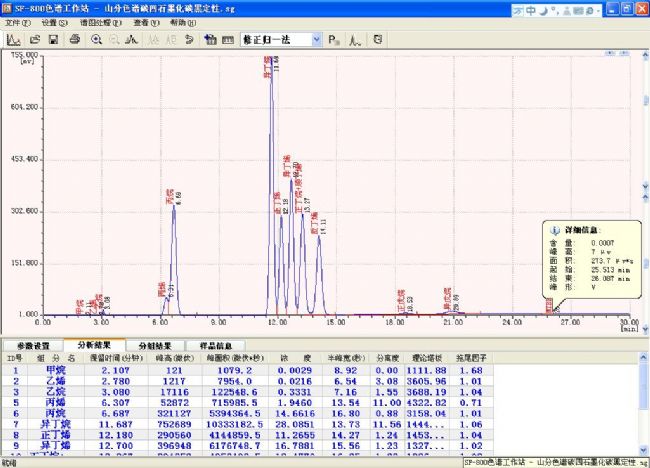Switch to the 样品信息 tab

point(216,346)
